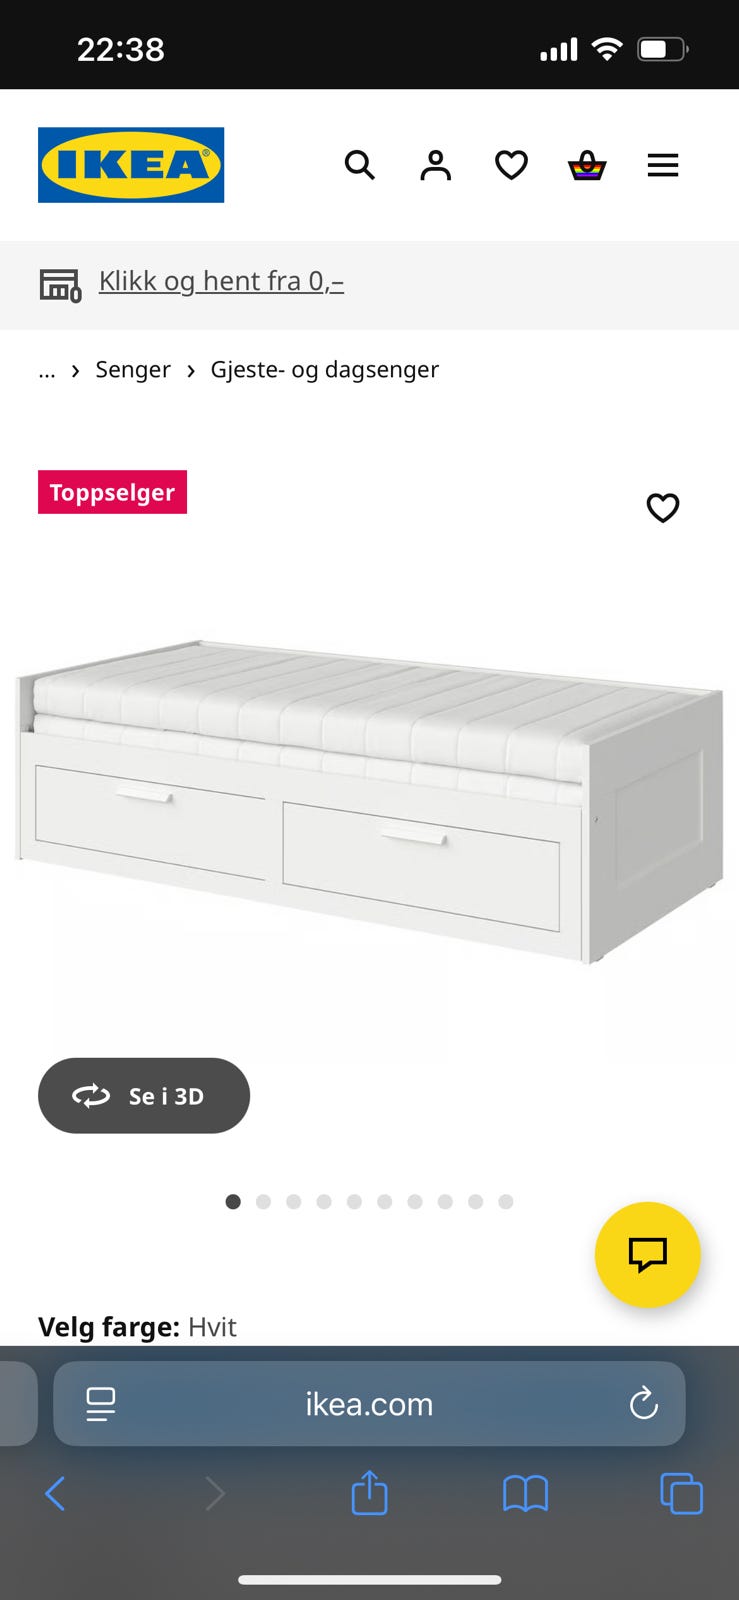
Task: Open the user profile icon
Action: [x=435, y=165]
